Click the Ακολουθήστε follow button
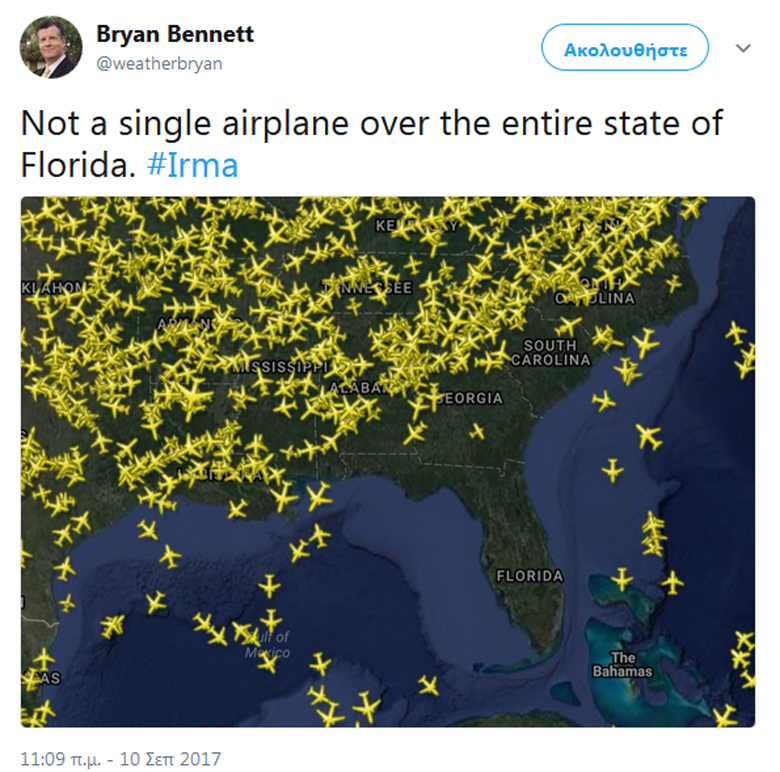 pyautogui.click(x=625, y=48)
